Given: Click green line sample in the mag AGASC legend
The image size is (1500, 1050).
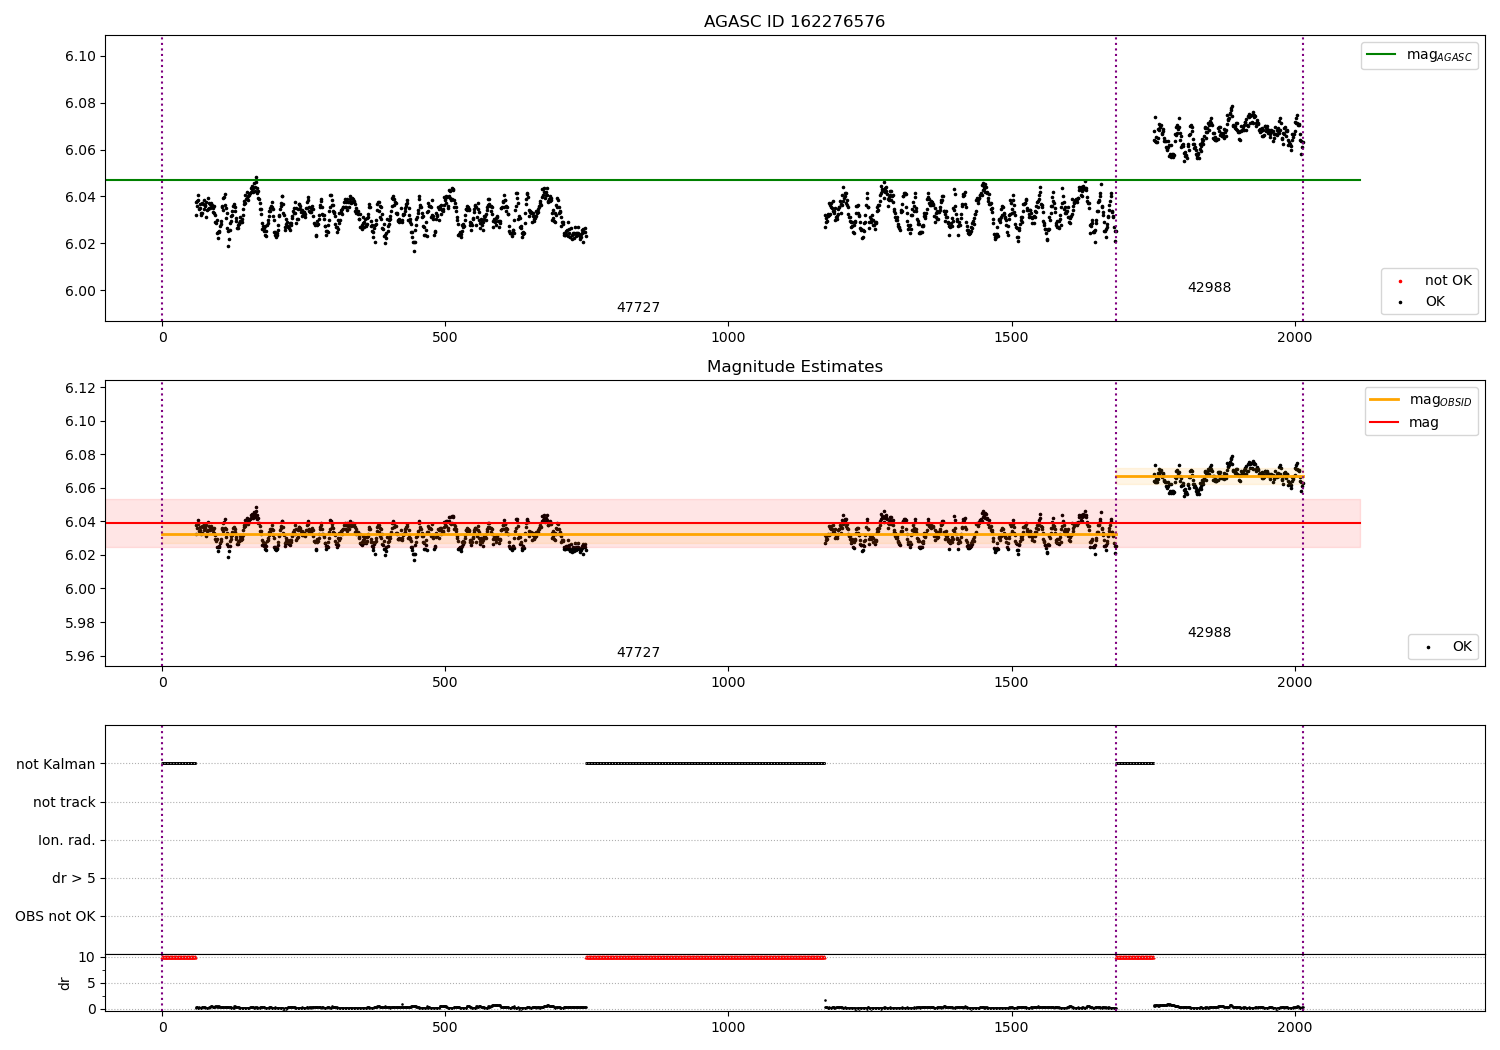Looking at the screenshot, I should [x=1381, y=54].
